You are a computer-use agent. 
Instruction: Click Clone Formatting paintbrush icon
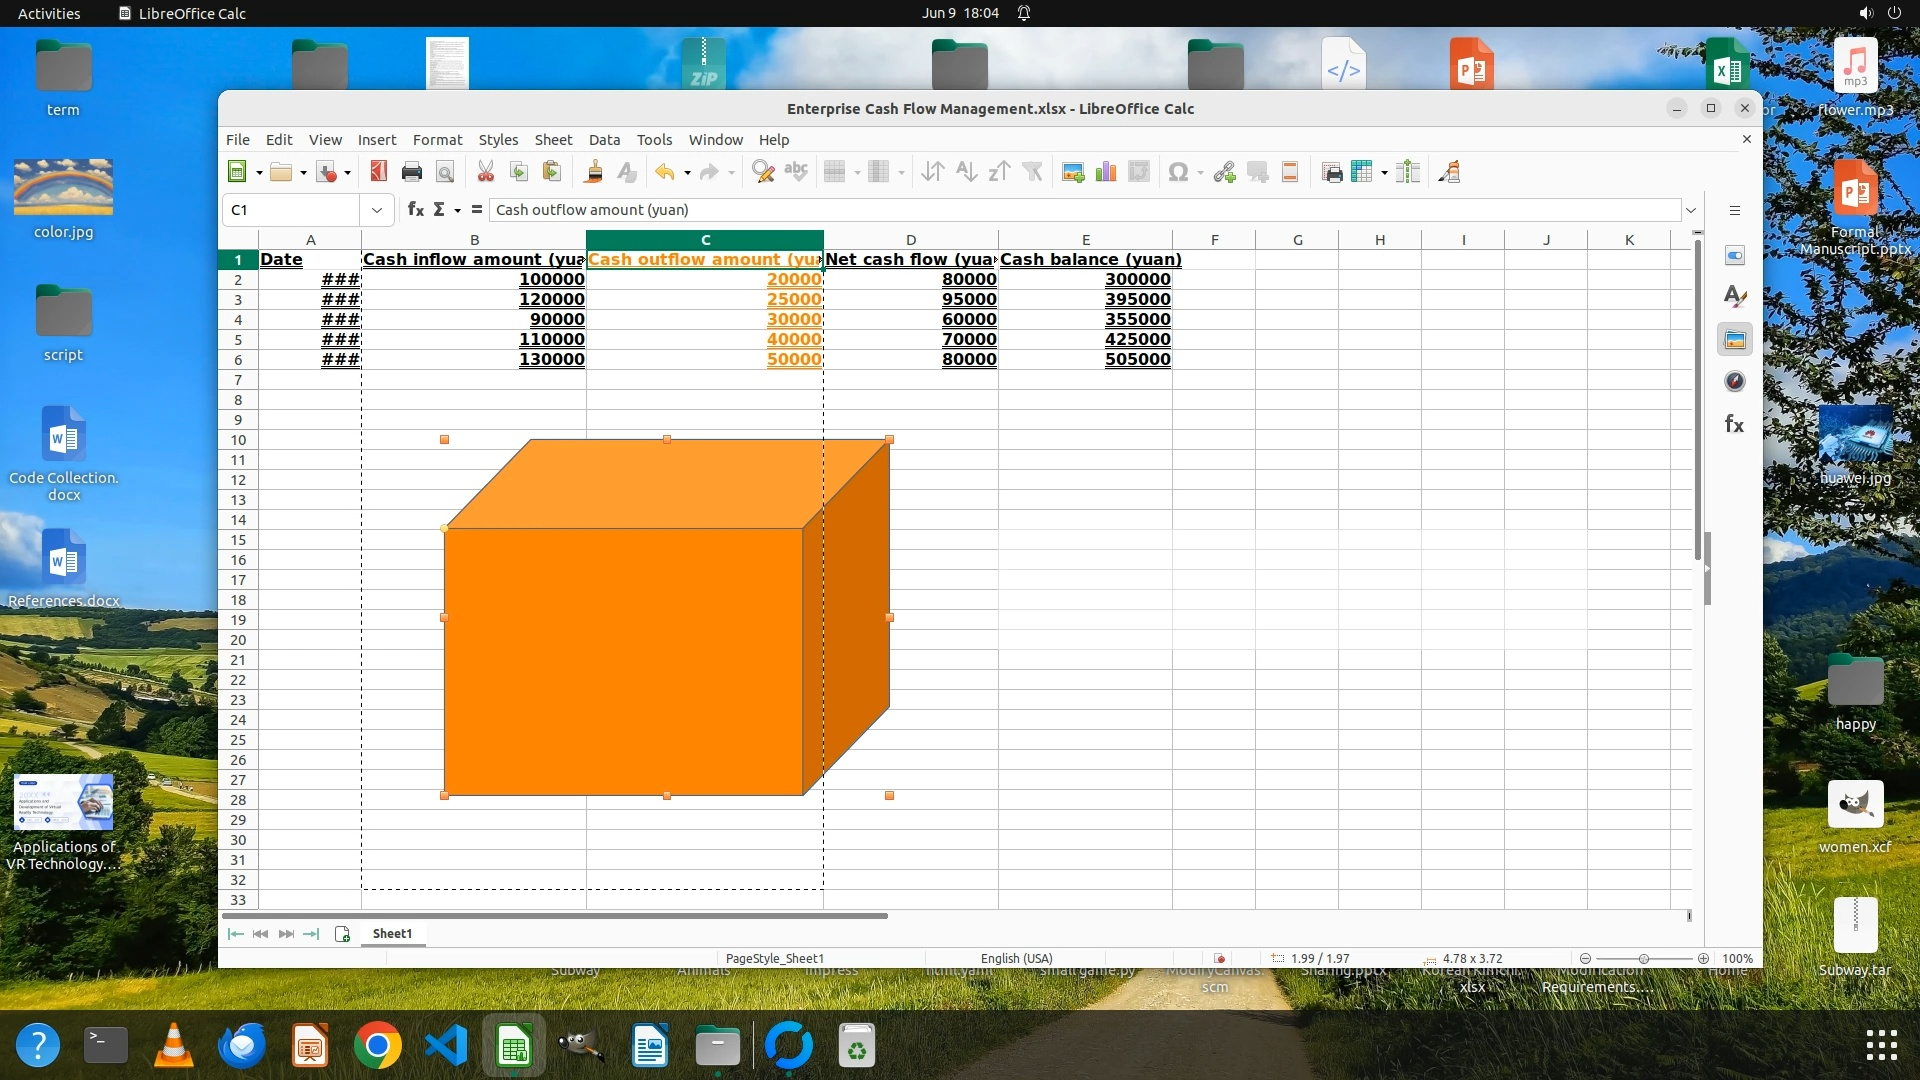coord(593,172)
